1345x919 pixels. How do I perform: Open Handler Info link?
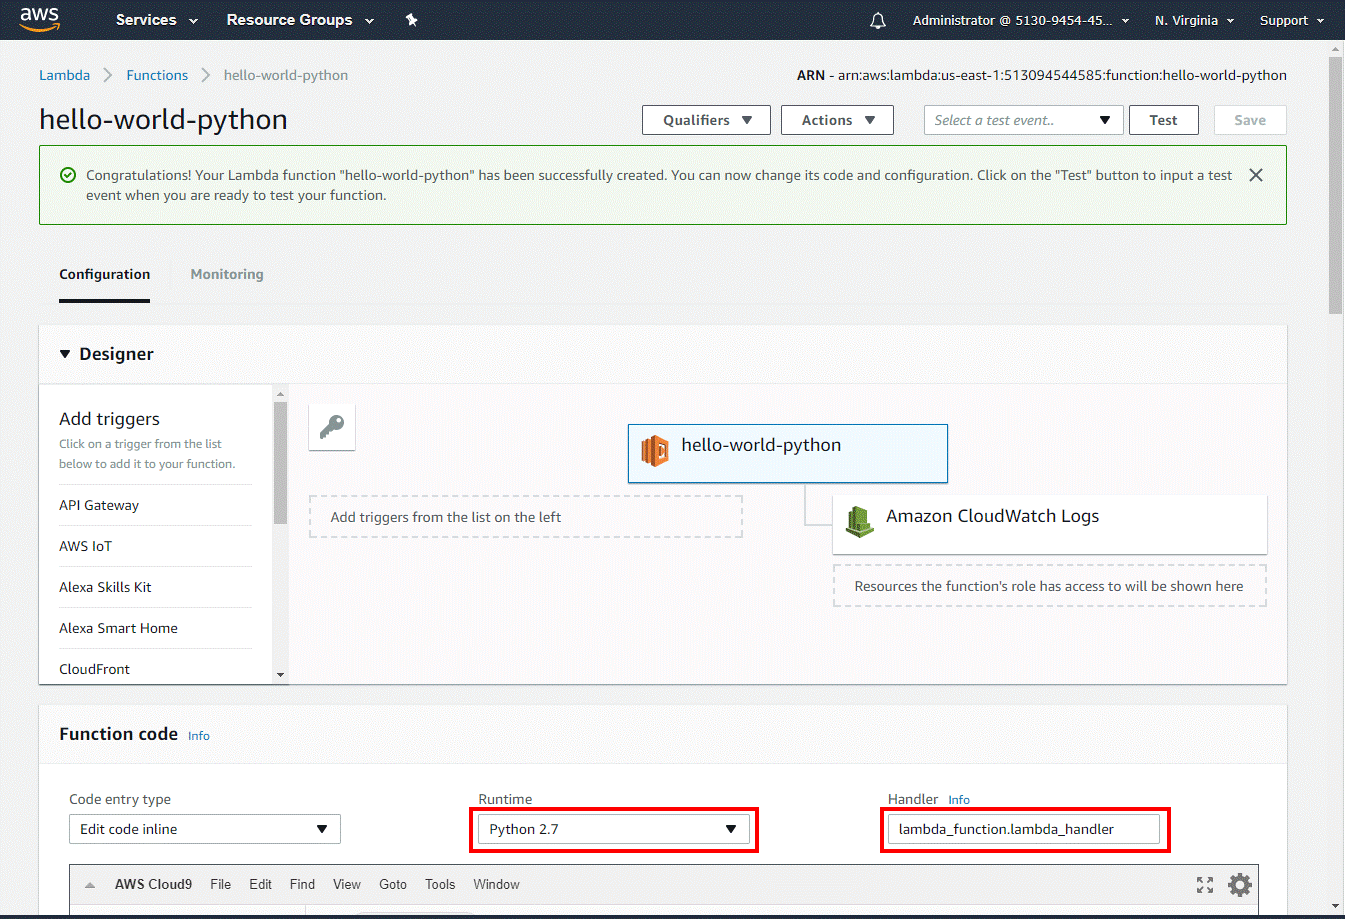pos(959,800)
